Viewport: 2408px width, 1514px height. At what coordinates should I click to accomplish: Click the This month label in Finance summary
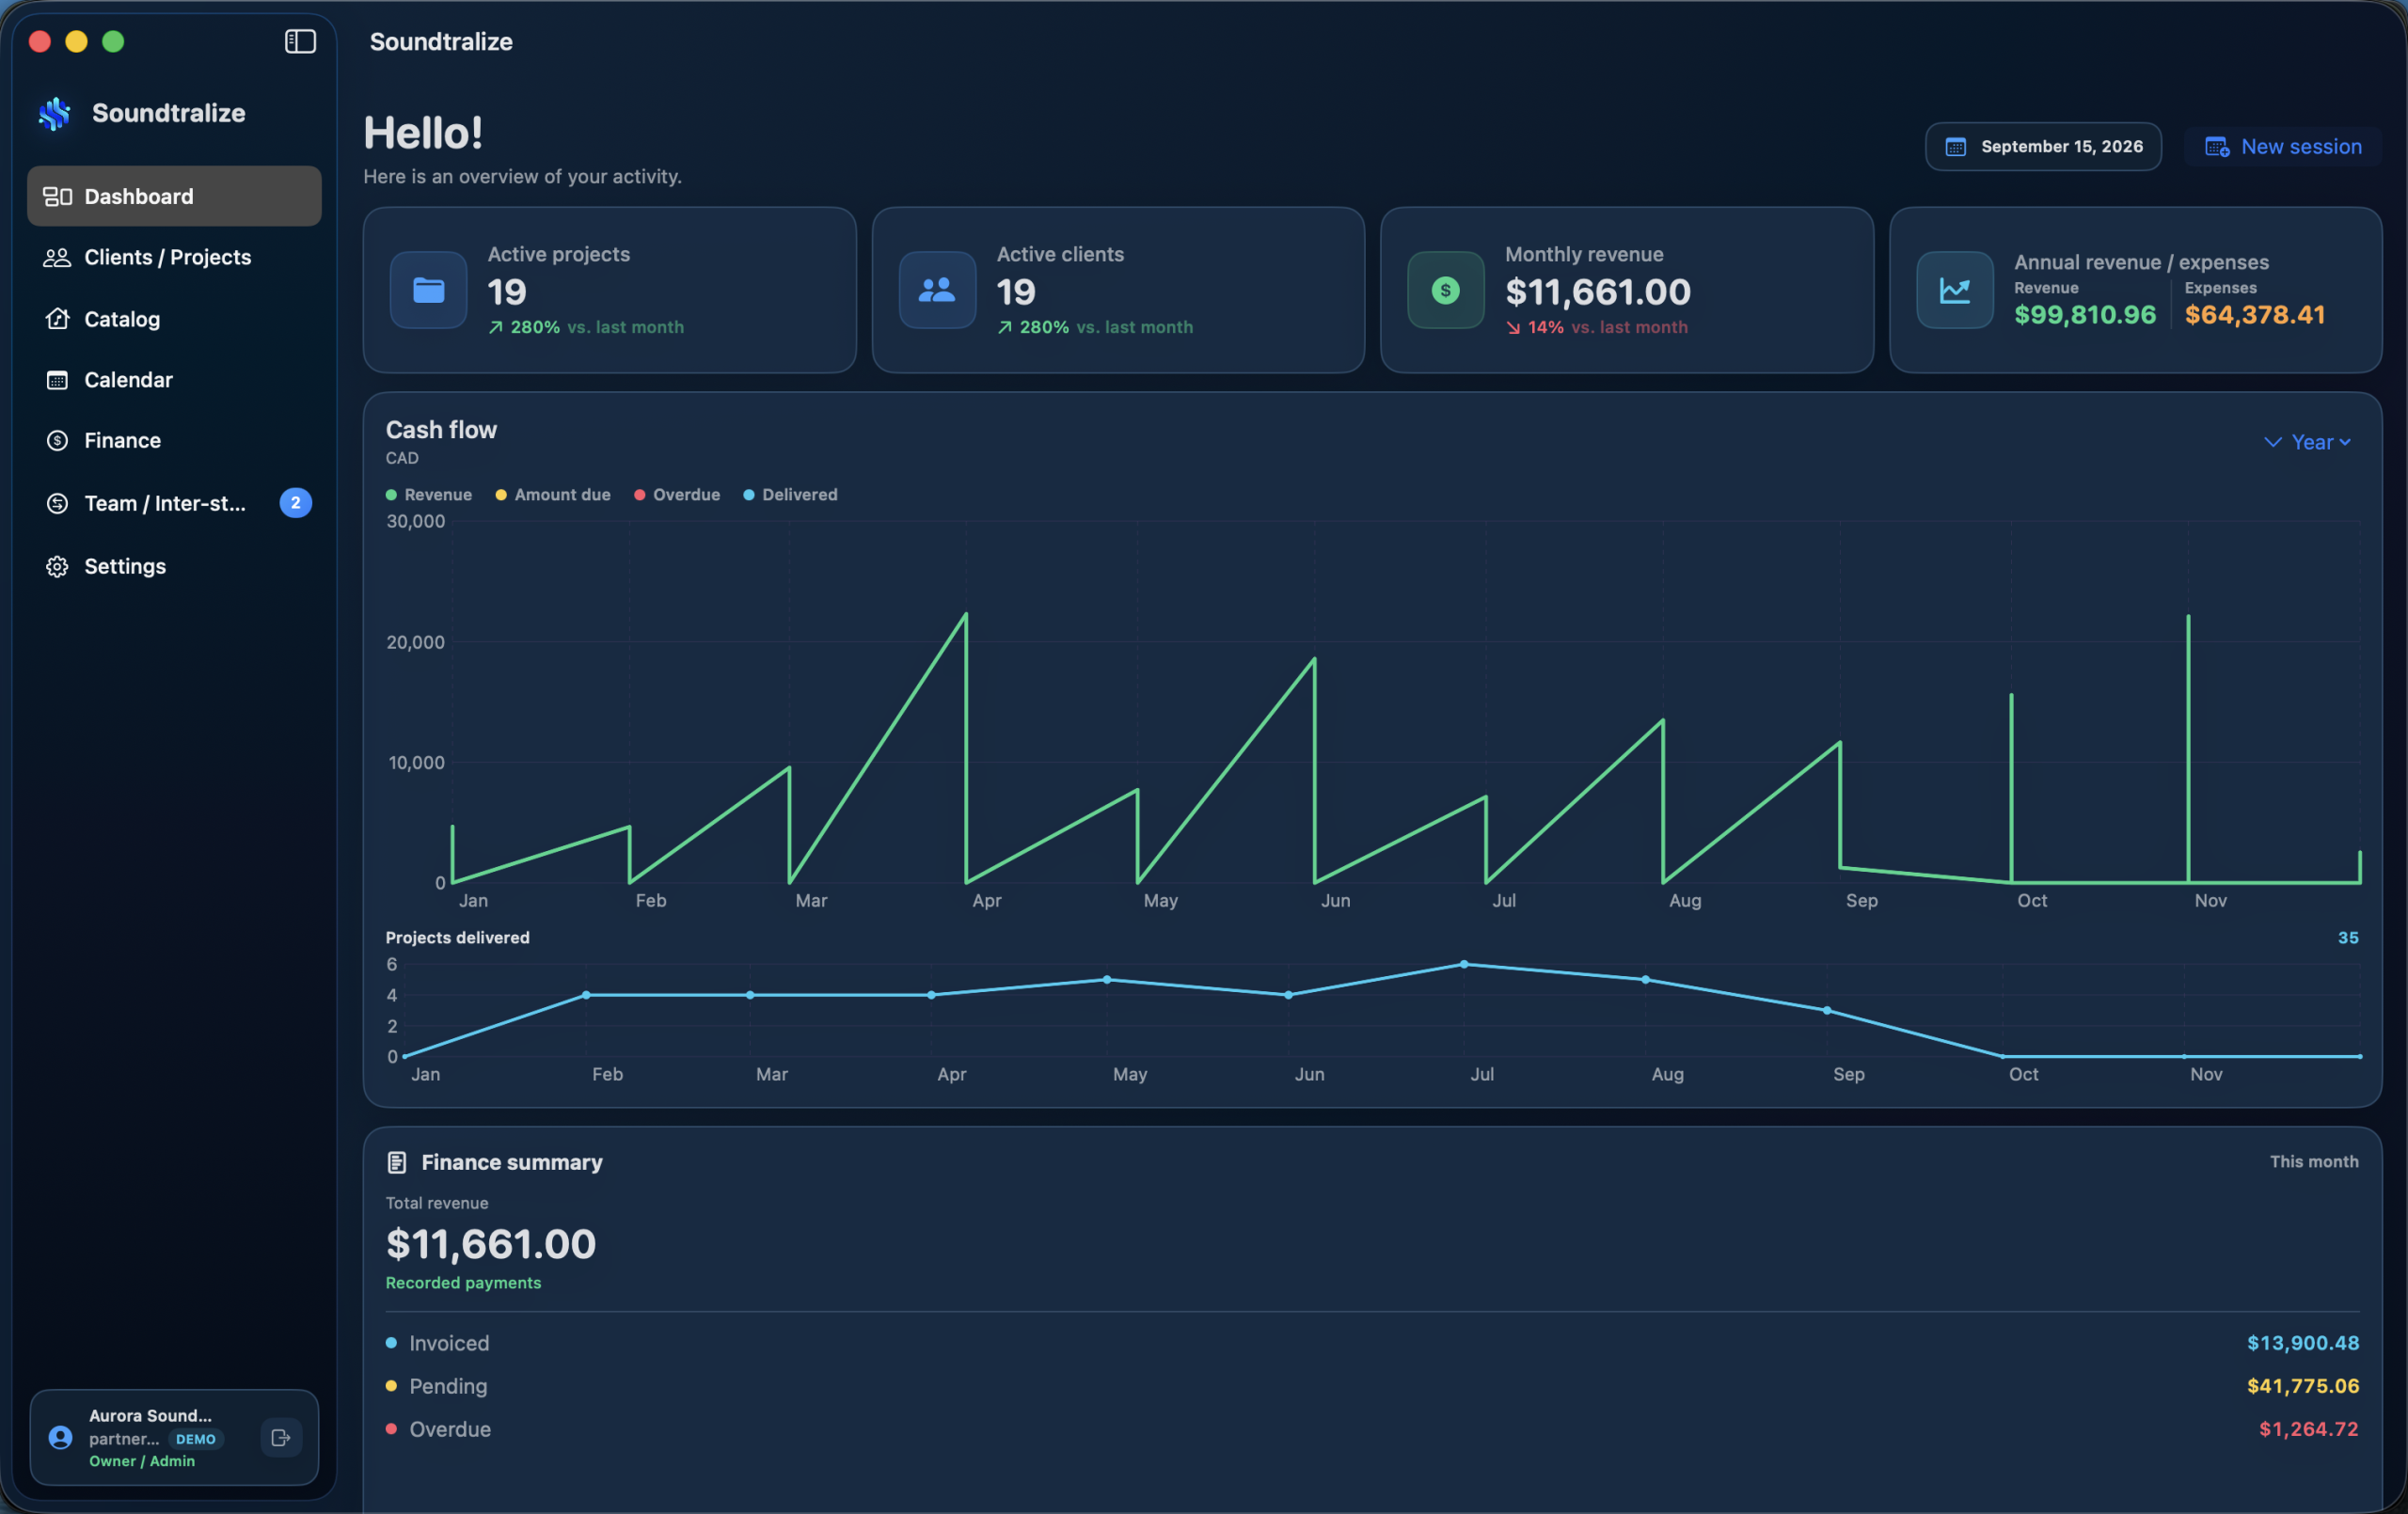click(x=2314, y=1162)
